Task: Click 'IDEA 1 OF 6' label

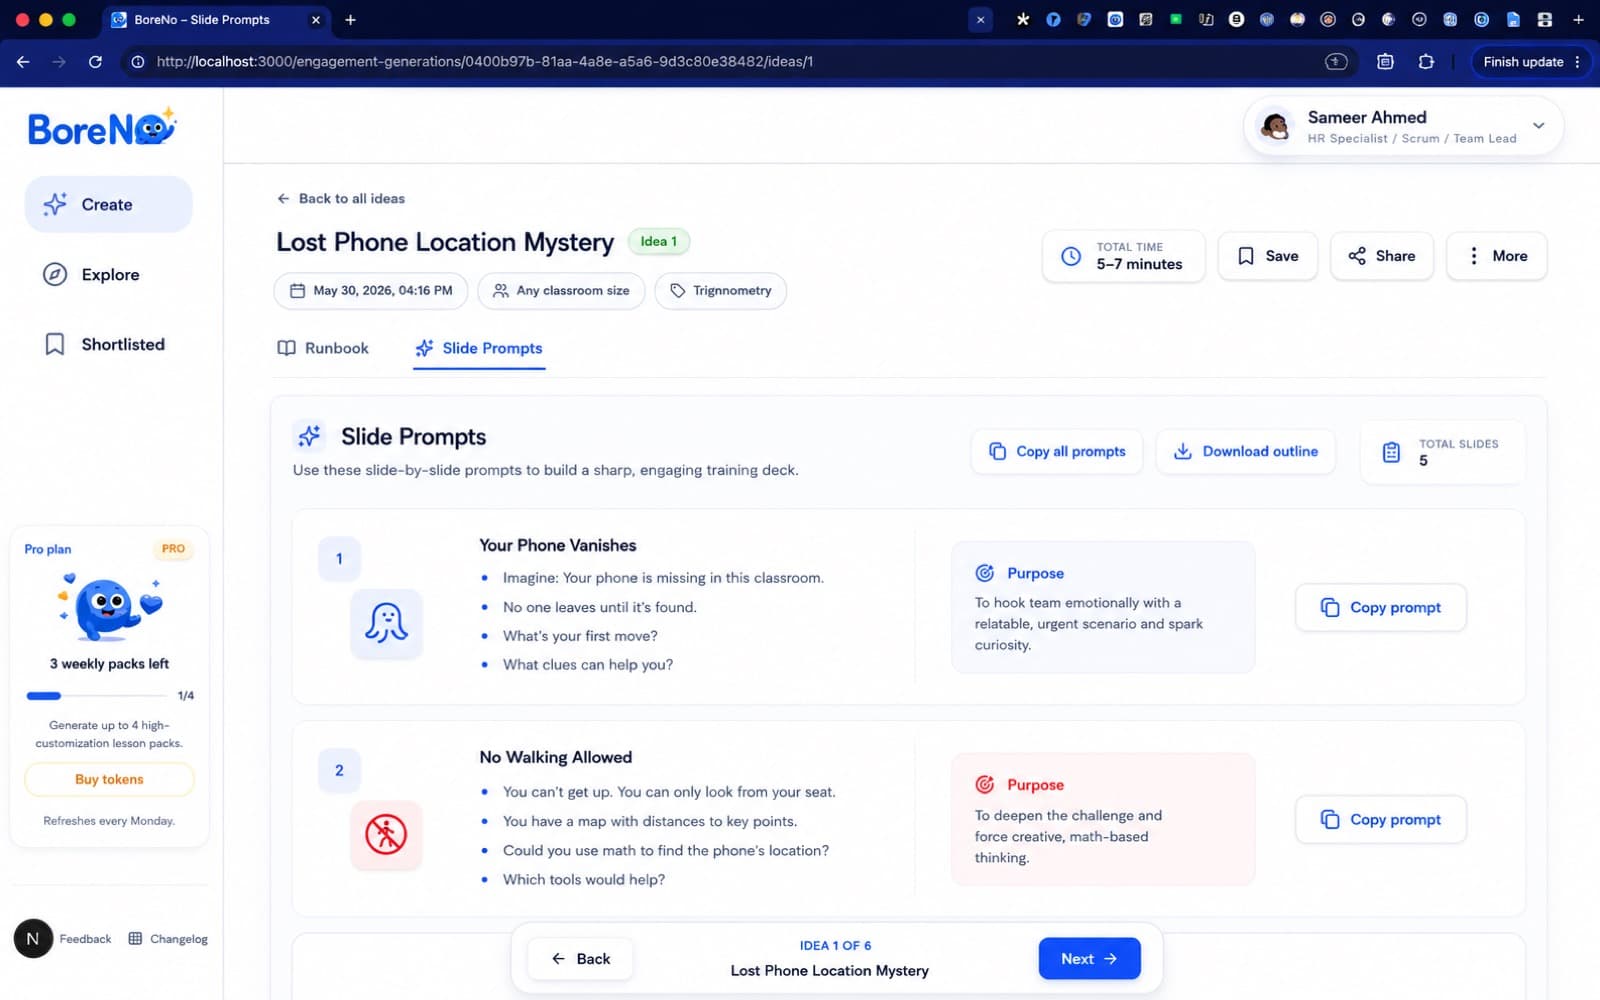Action: click(835, 946)
